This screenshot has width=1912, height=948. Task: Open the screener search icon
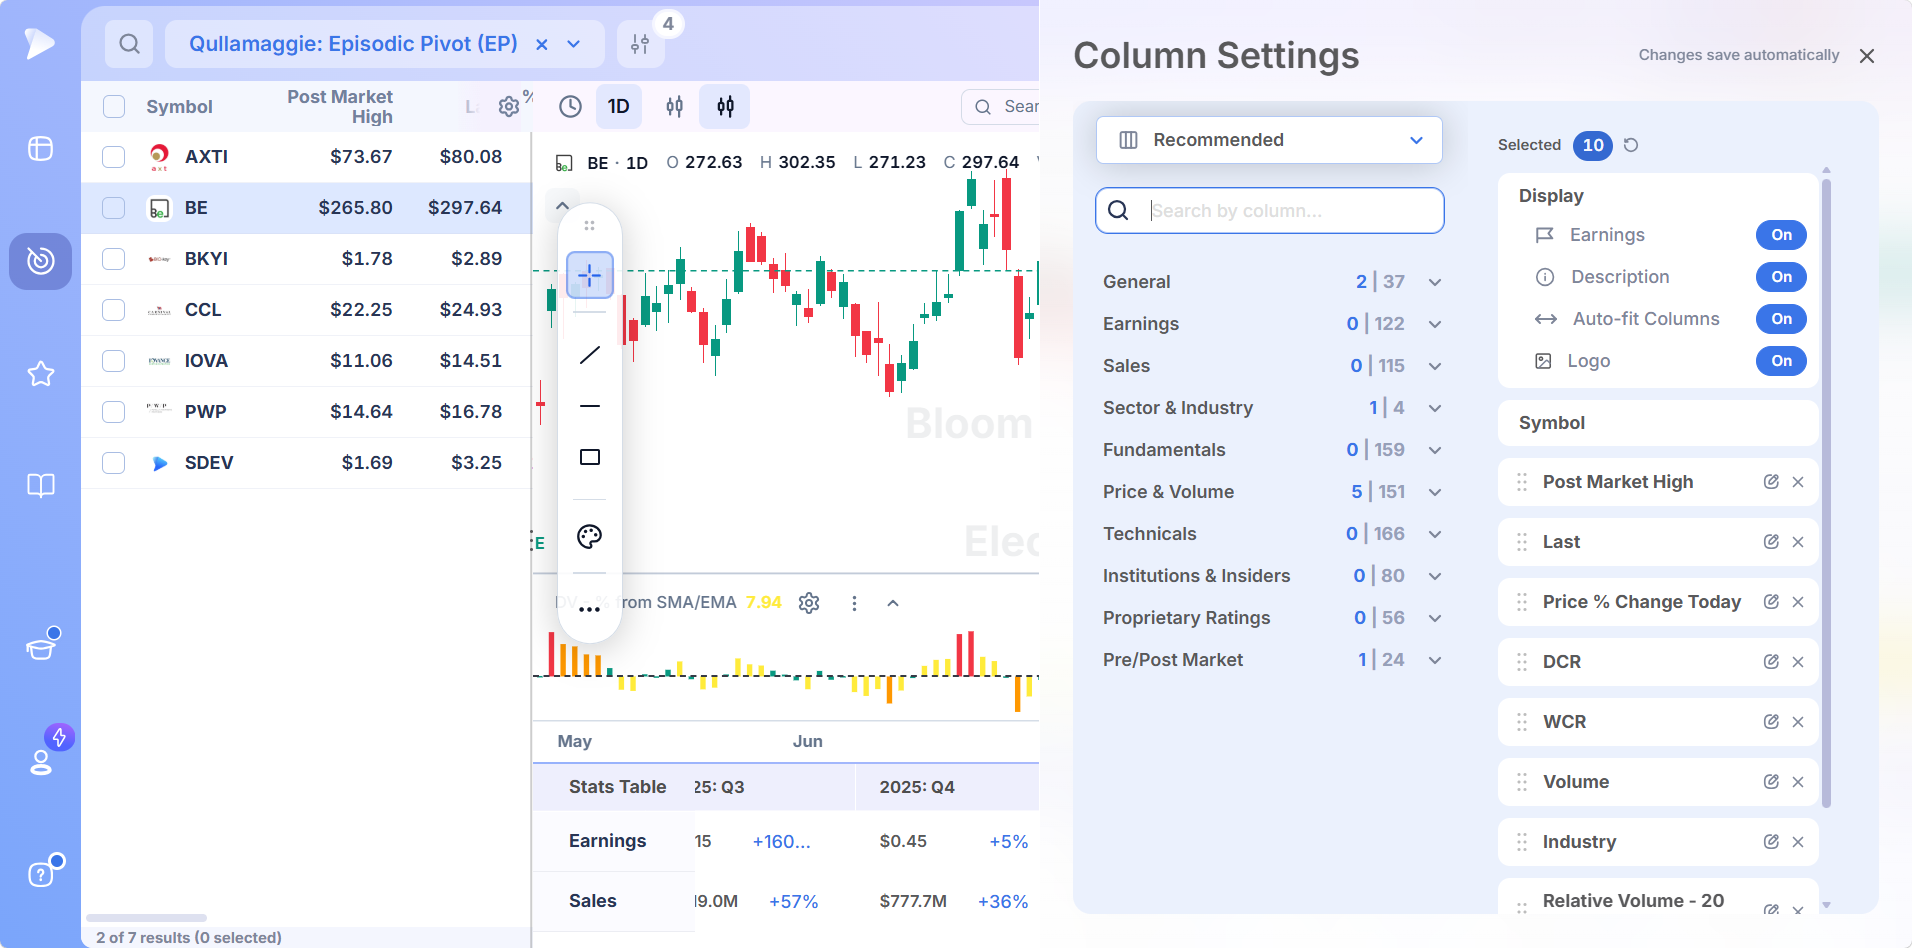[129, 44]
